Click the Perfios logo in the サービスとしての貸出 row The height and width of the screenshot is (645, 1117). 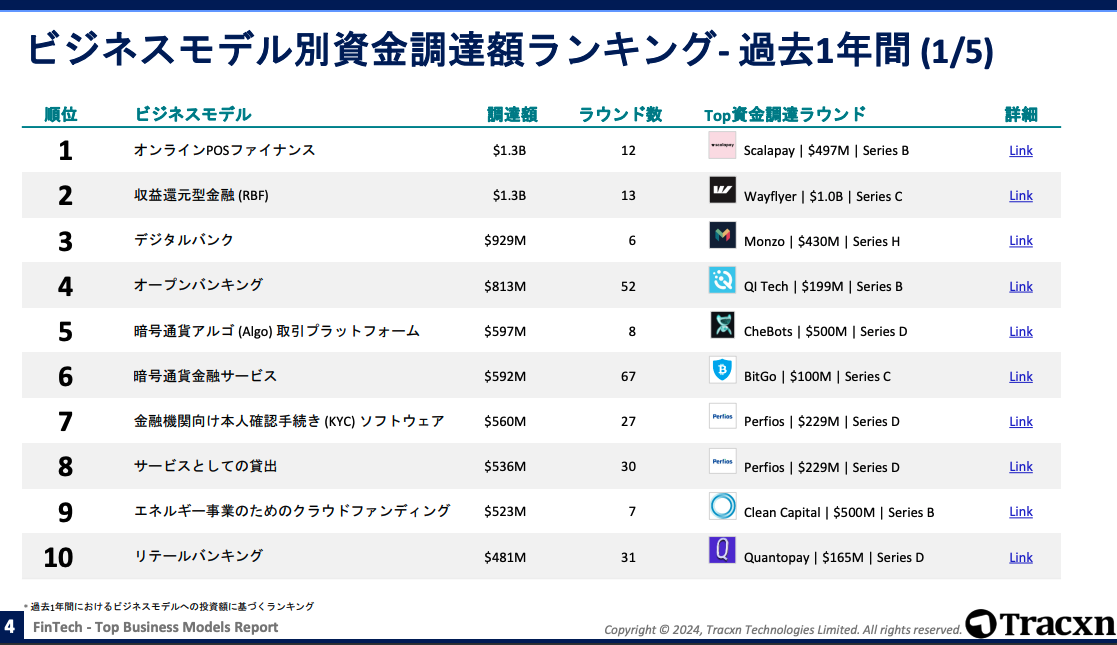pos(722,461)
